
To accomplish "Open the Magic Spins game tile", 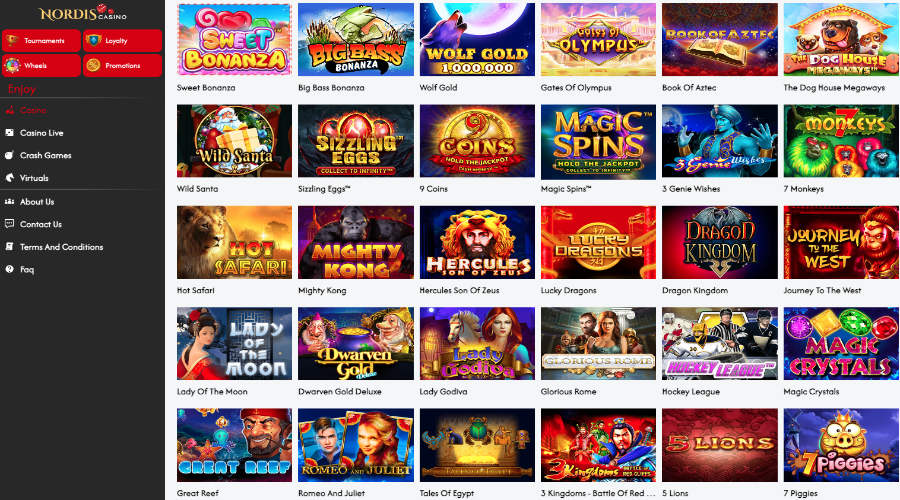I will pos(598,141).
